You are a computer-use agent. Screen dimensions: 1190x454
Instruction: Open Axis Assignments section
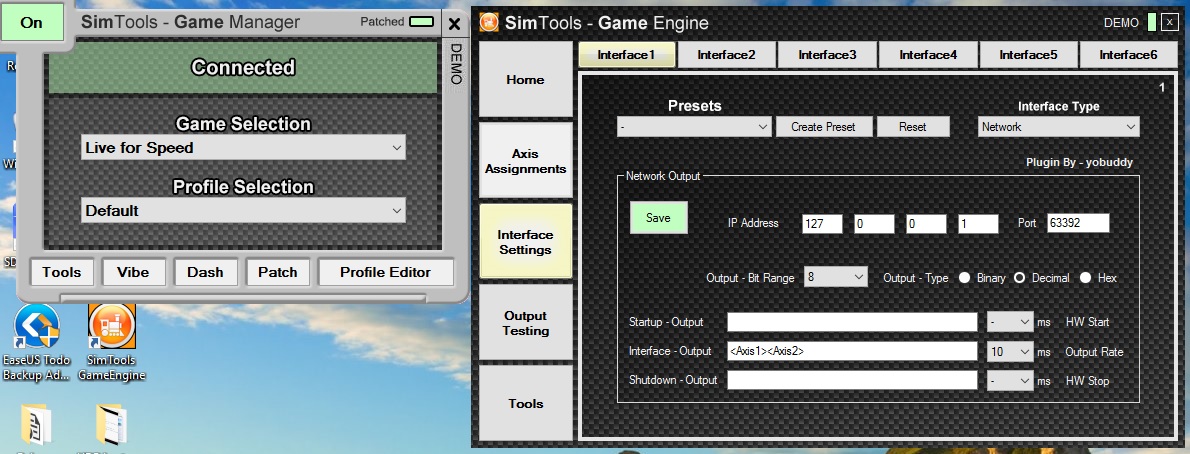[x=525, y=161]
